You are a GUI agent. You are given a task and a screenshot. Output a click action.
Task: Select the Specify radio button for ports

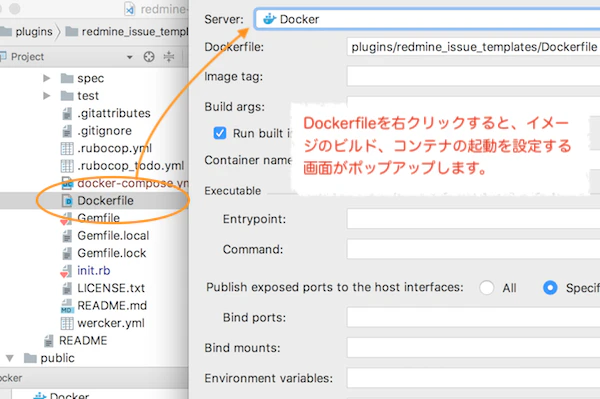pos(550,288)
